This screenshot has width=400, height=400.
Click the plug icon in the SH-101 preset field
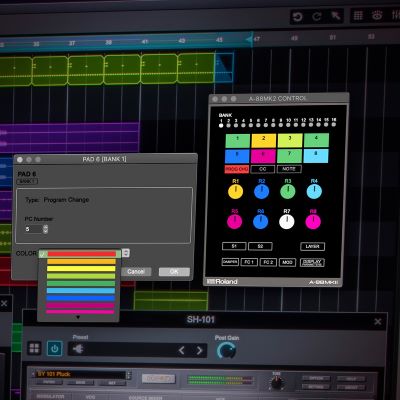pyautogui.click(x=78, y=349)
